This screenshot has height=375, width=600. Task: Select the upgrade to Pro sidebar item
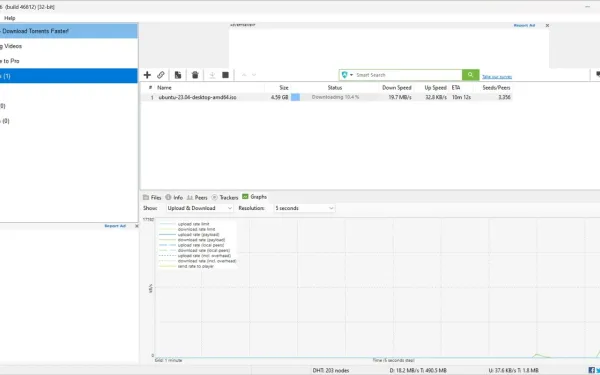coord(68,61)
